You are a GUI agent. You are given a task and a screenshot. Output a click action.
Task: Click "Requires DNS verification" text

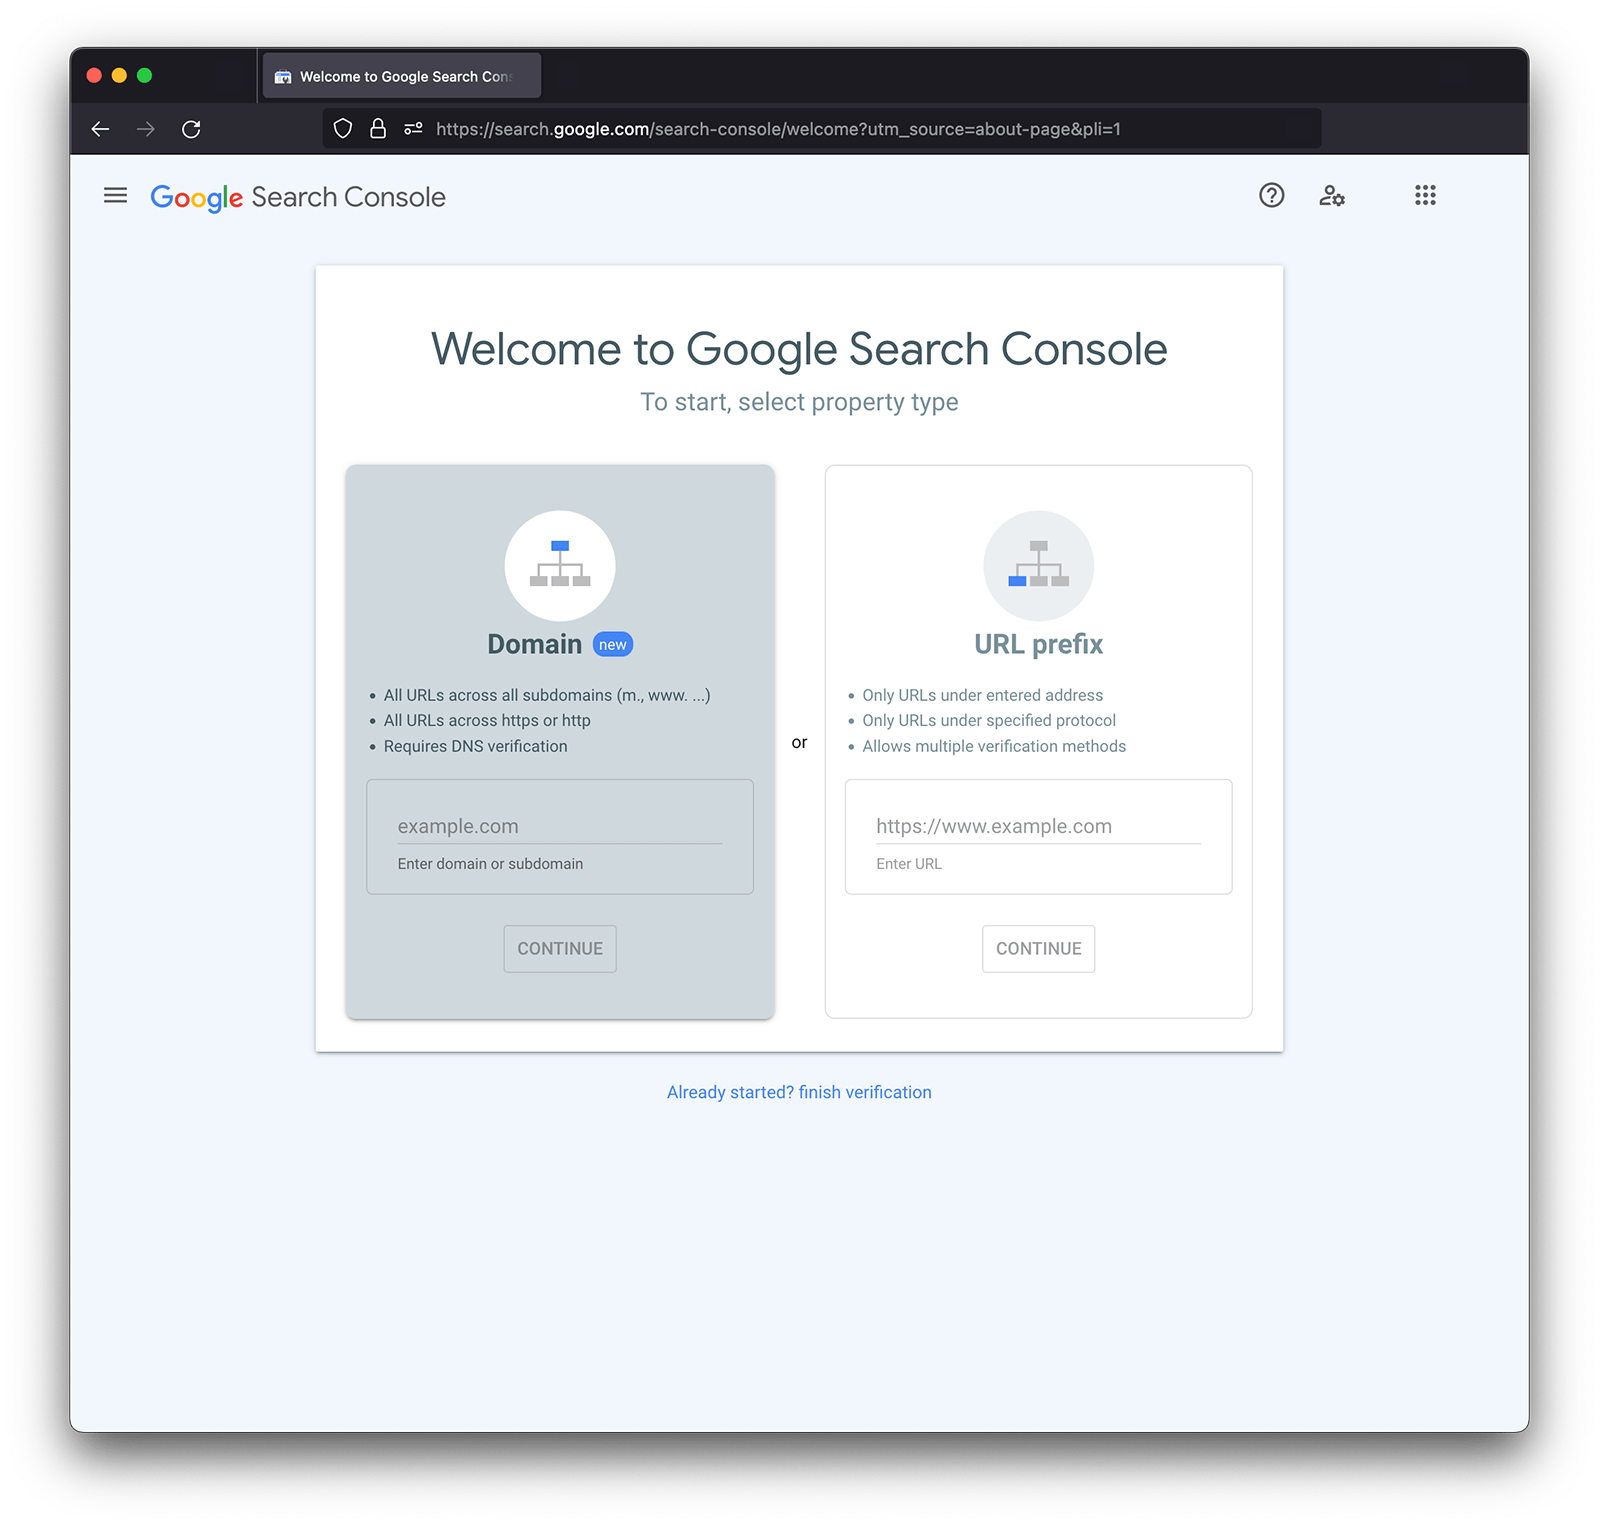coord(476,747)
